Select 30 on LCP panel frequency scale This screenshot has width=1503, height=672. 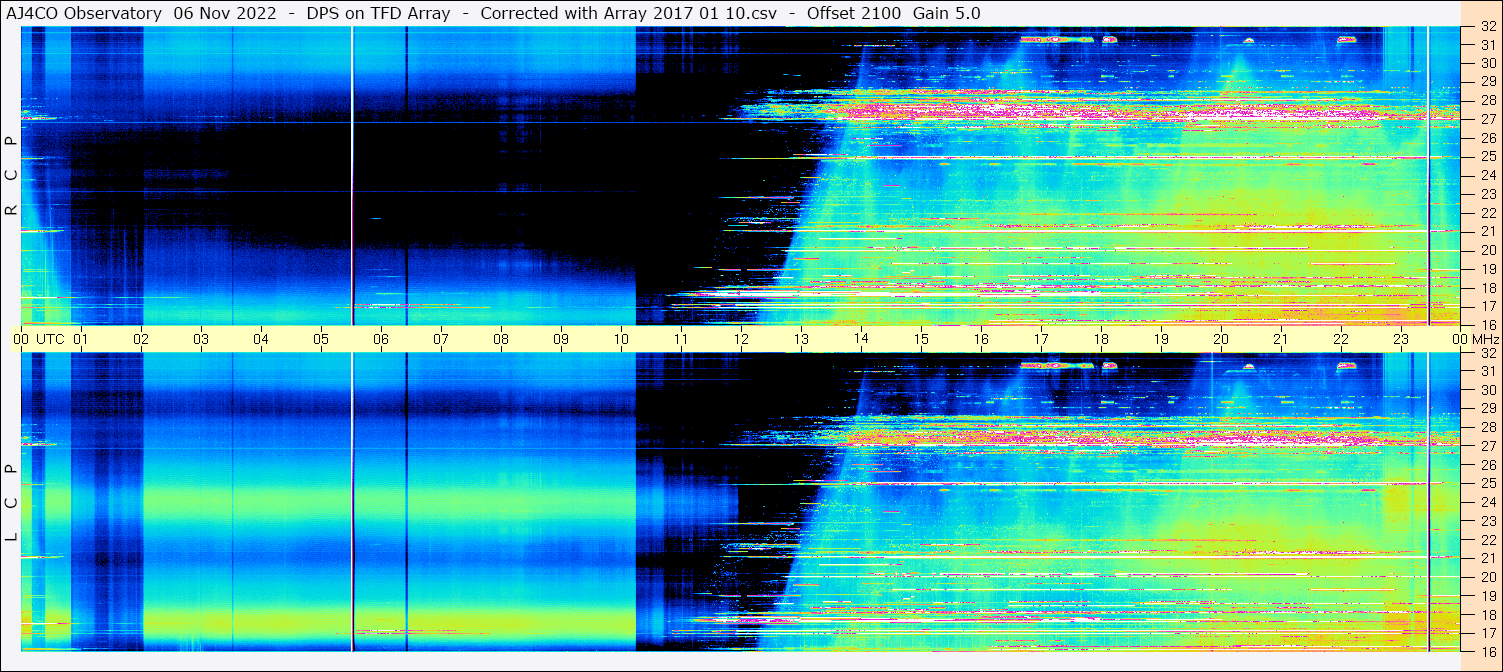[x=1487, y=390]
